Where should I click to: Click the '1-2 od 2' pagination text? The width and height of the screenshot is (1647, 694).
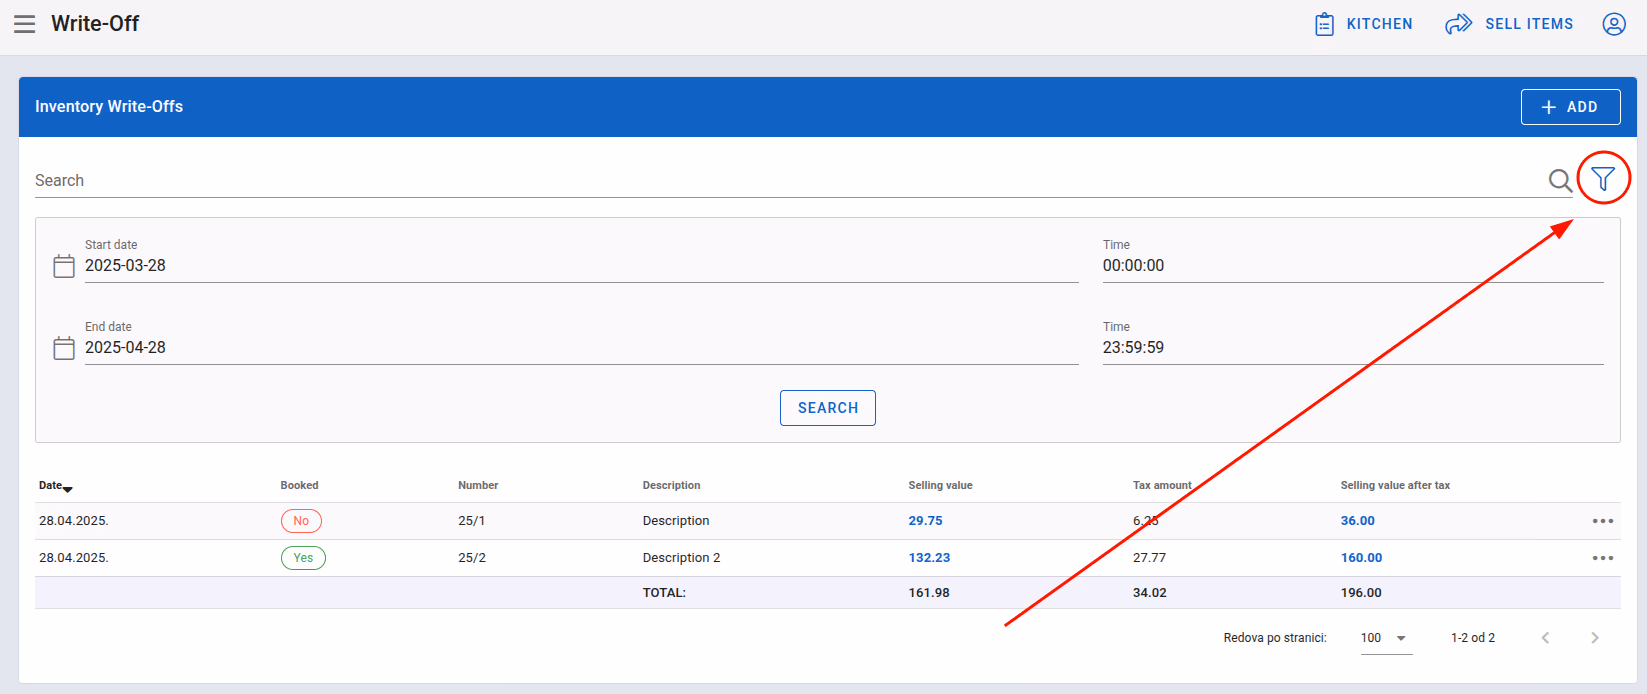[x=1473, y=638]
